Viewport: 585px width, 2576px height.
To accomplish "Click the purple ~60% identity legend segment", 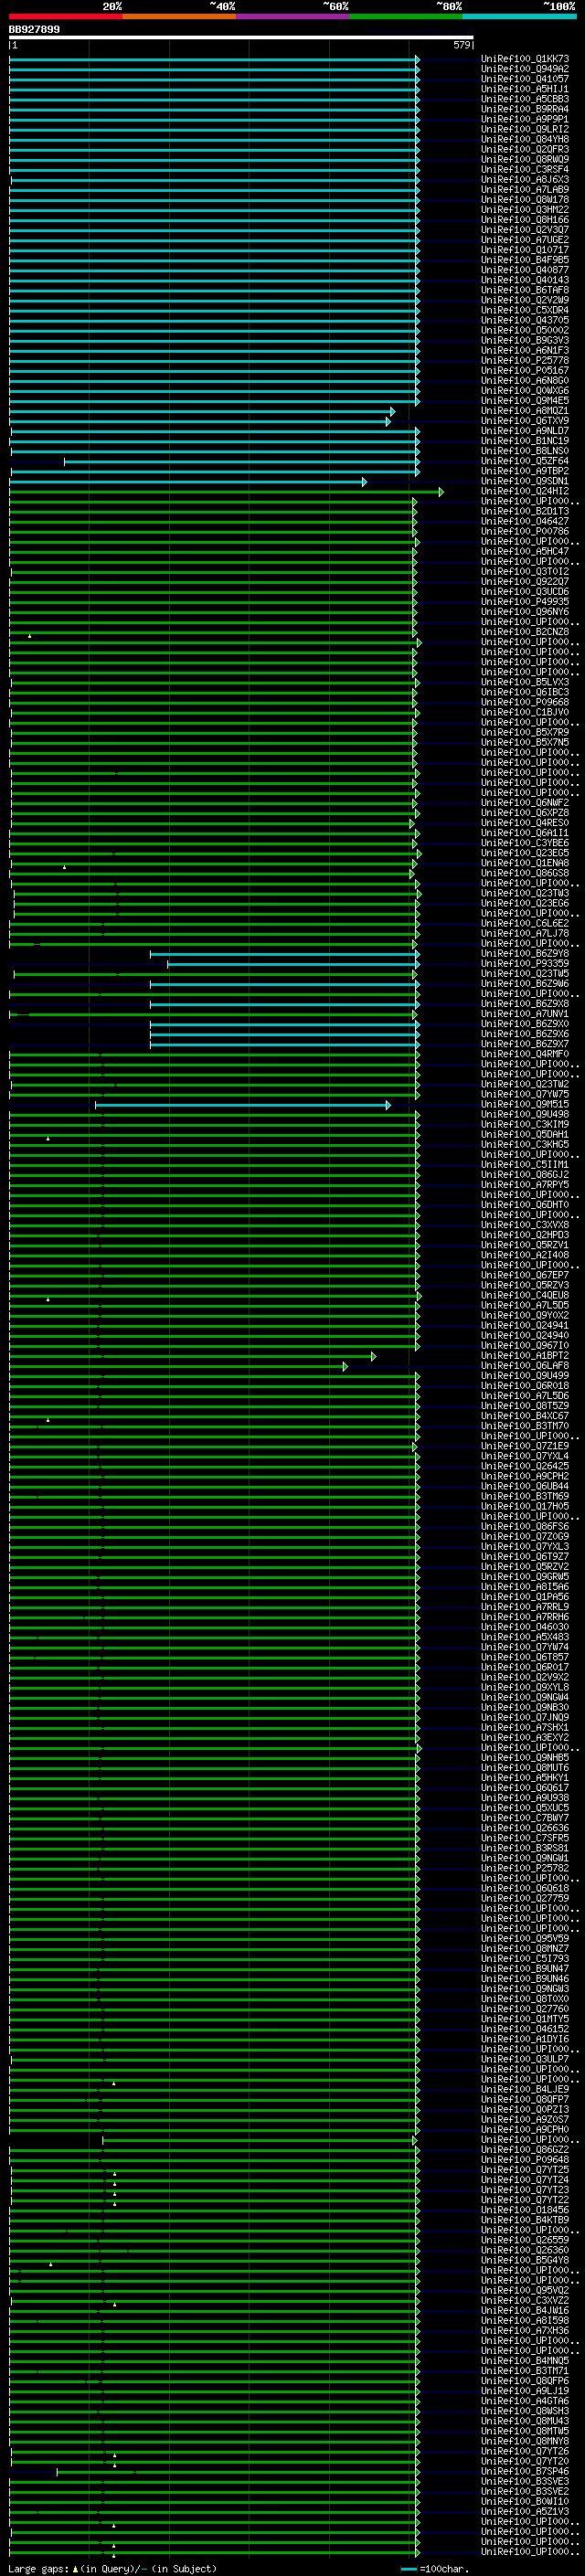I will [x=293, y=16].
